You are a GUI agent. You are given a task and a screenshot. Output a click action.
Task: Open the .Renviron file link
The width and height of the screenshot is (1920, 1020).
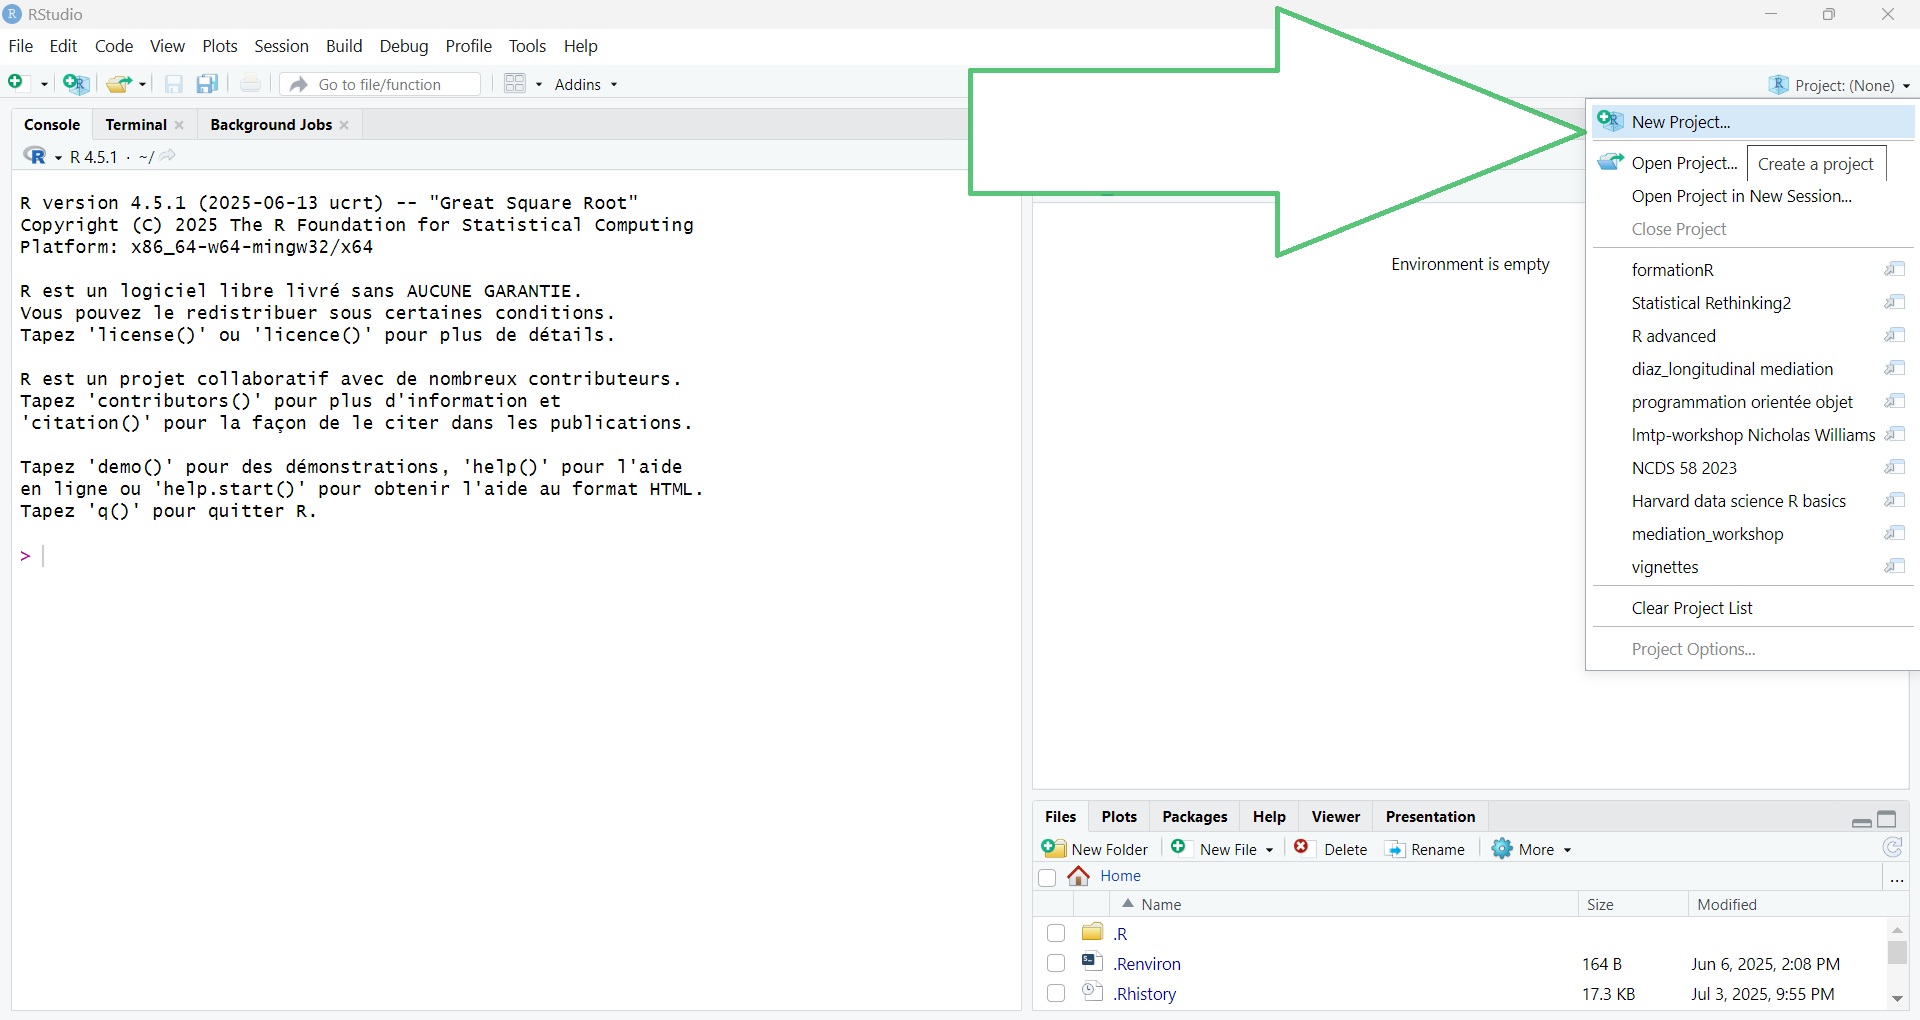point(1147,964)
